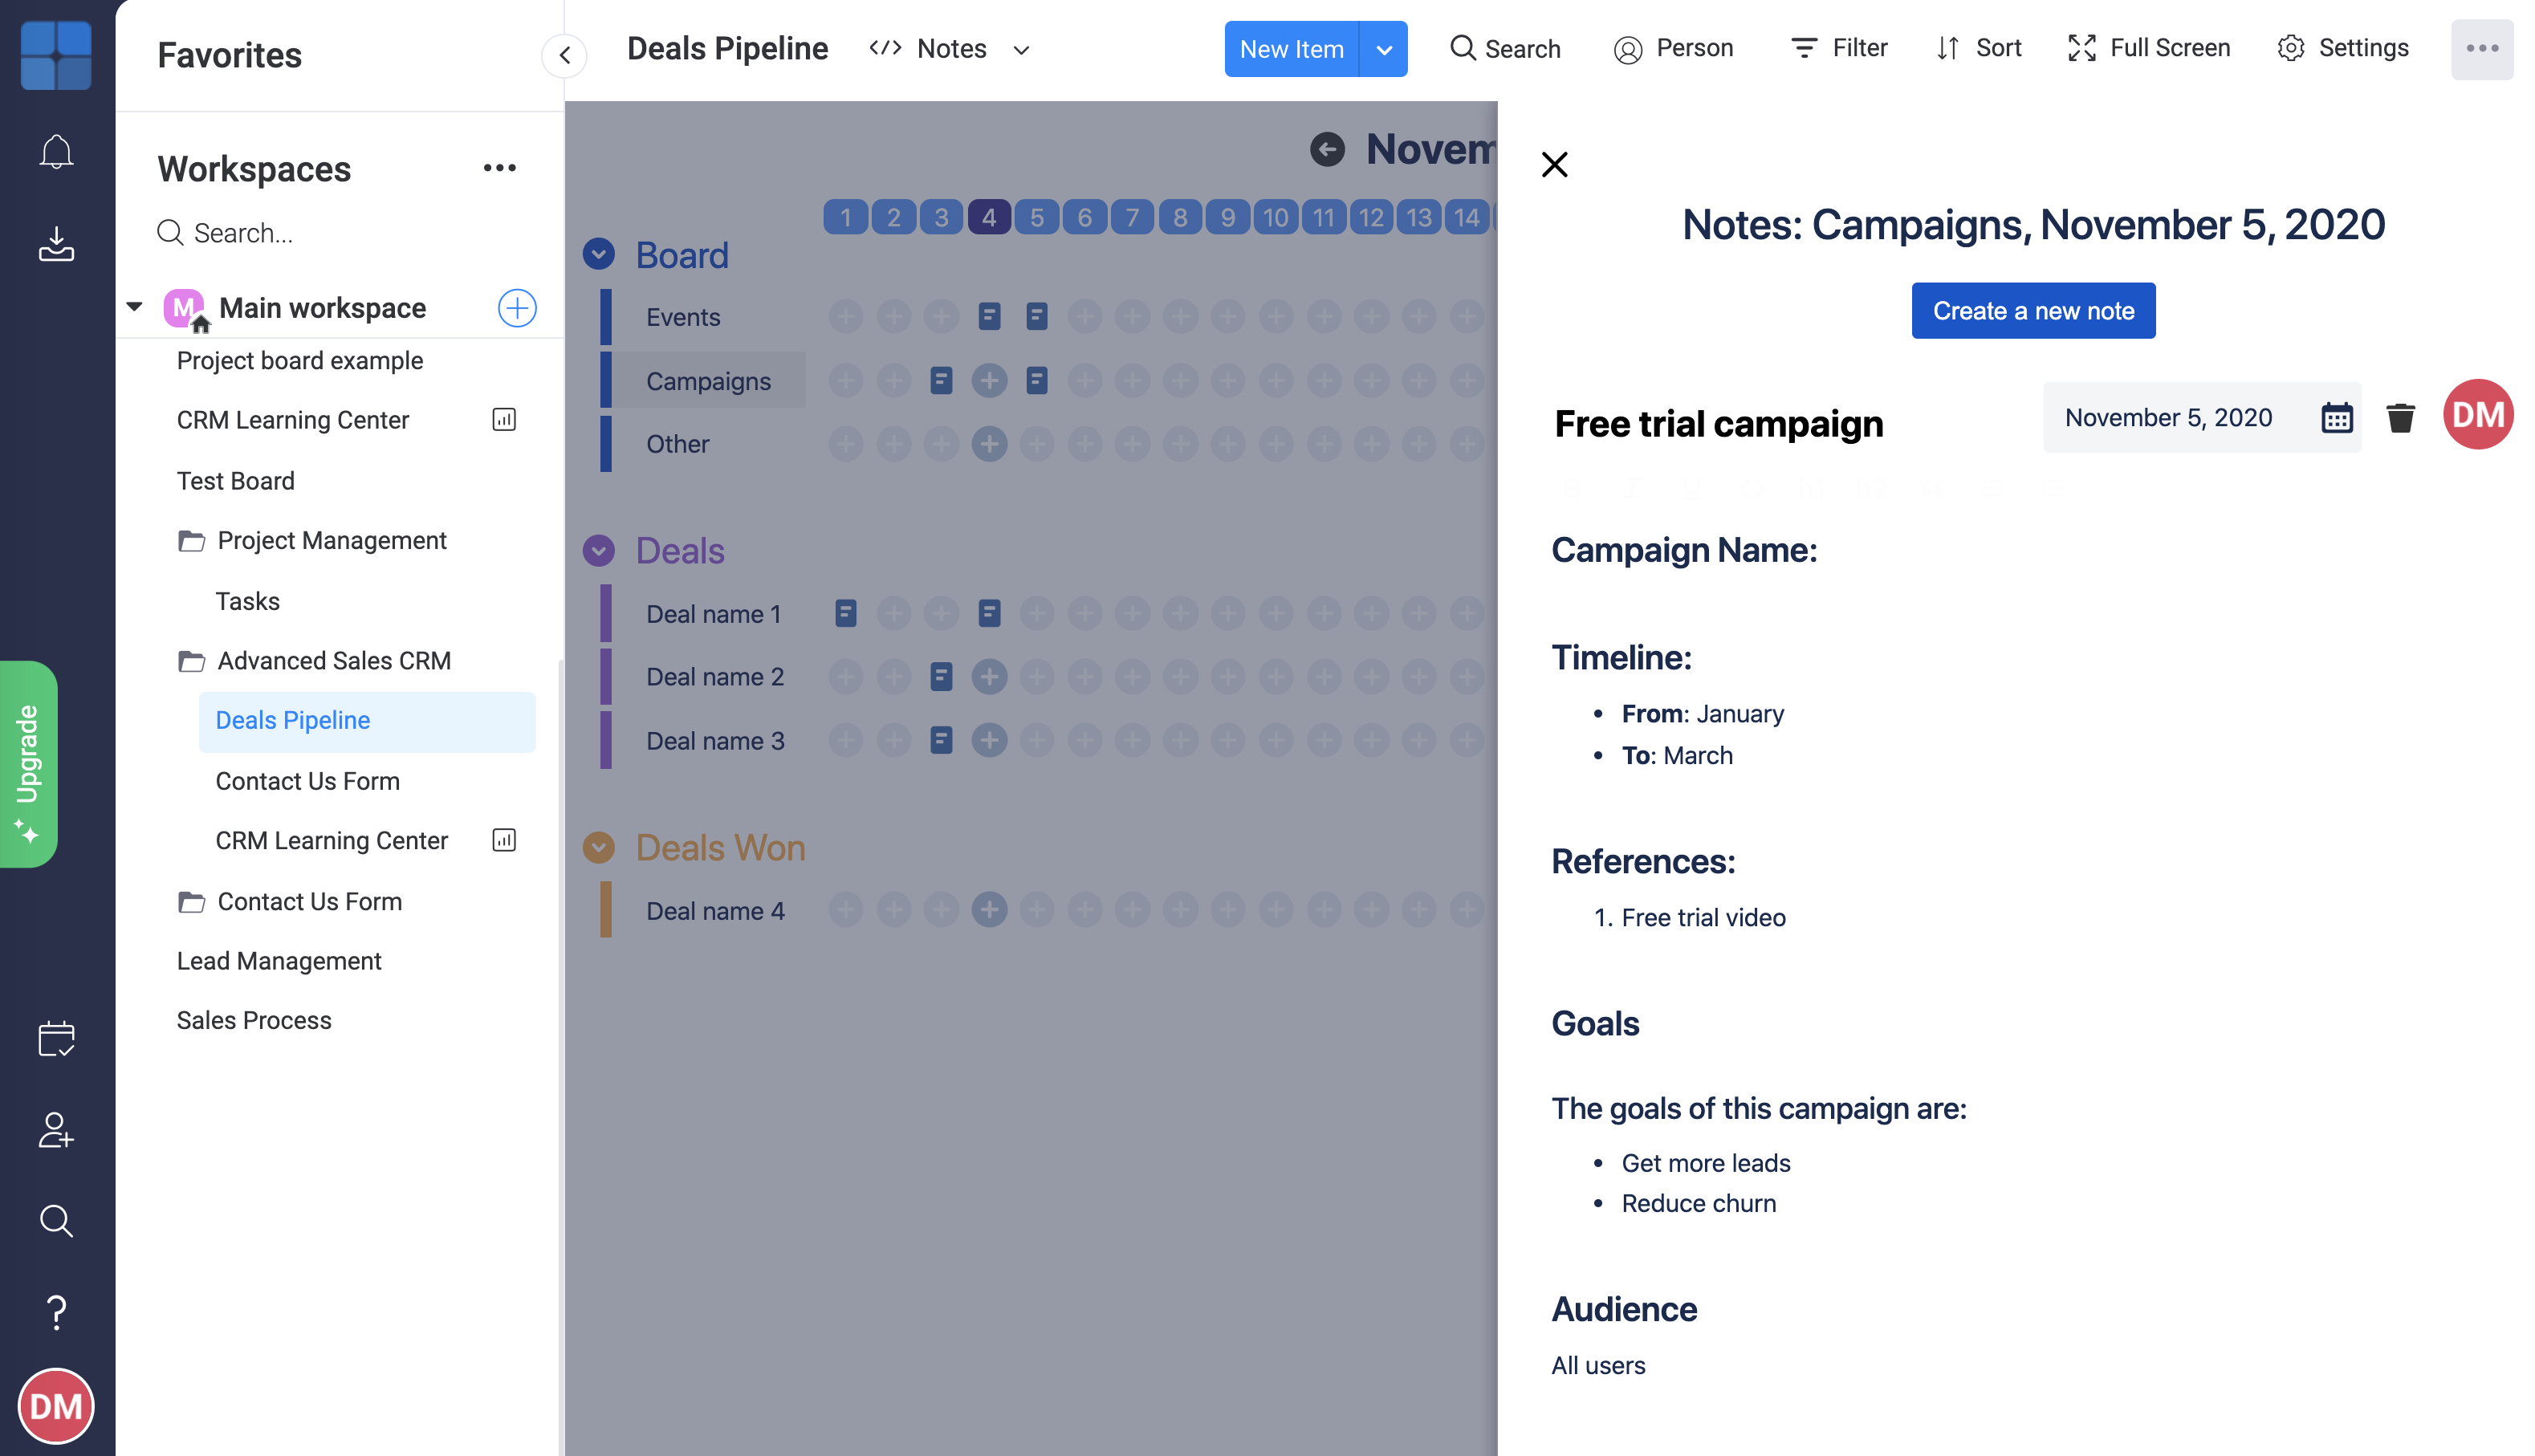This screenshot has height=1456, width=2535.
Task: Select the Main workspace label
Action: click(322, 310)
